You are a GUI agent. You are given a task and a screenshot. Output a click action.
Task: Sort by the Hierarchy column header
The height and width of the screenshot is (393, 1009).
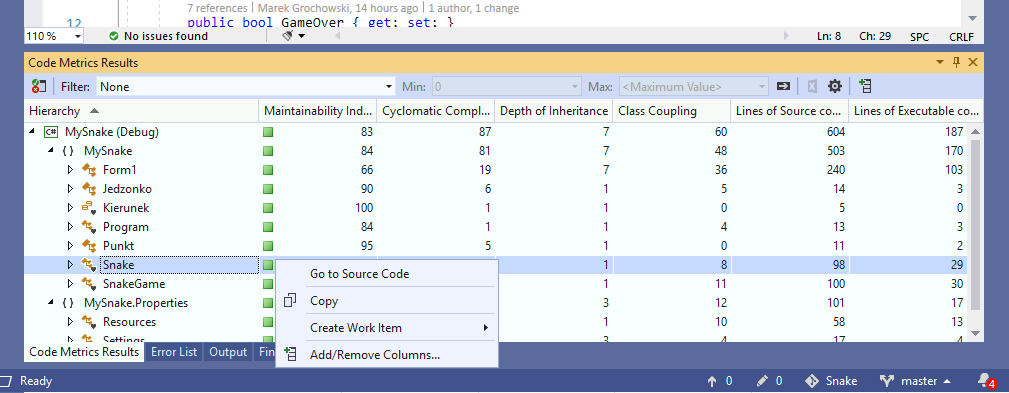(142, 111)
